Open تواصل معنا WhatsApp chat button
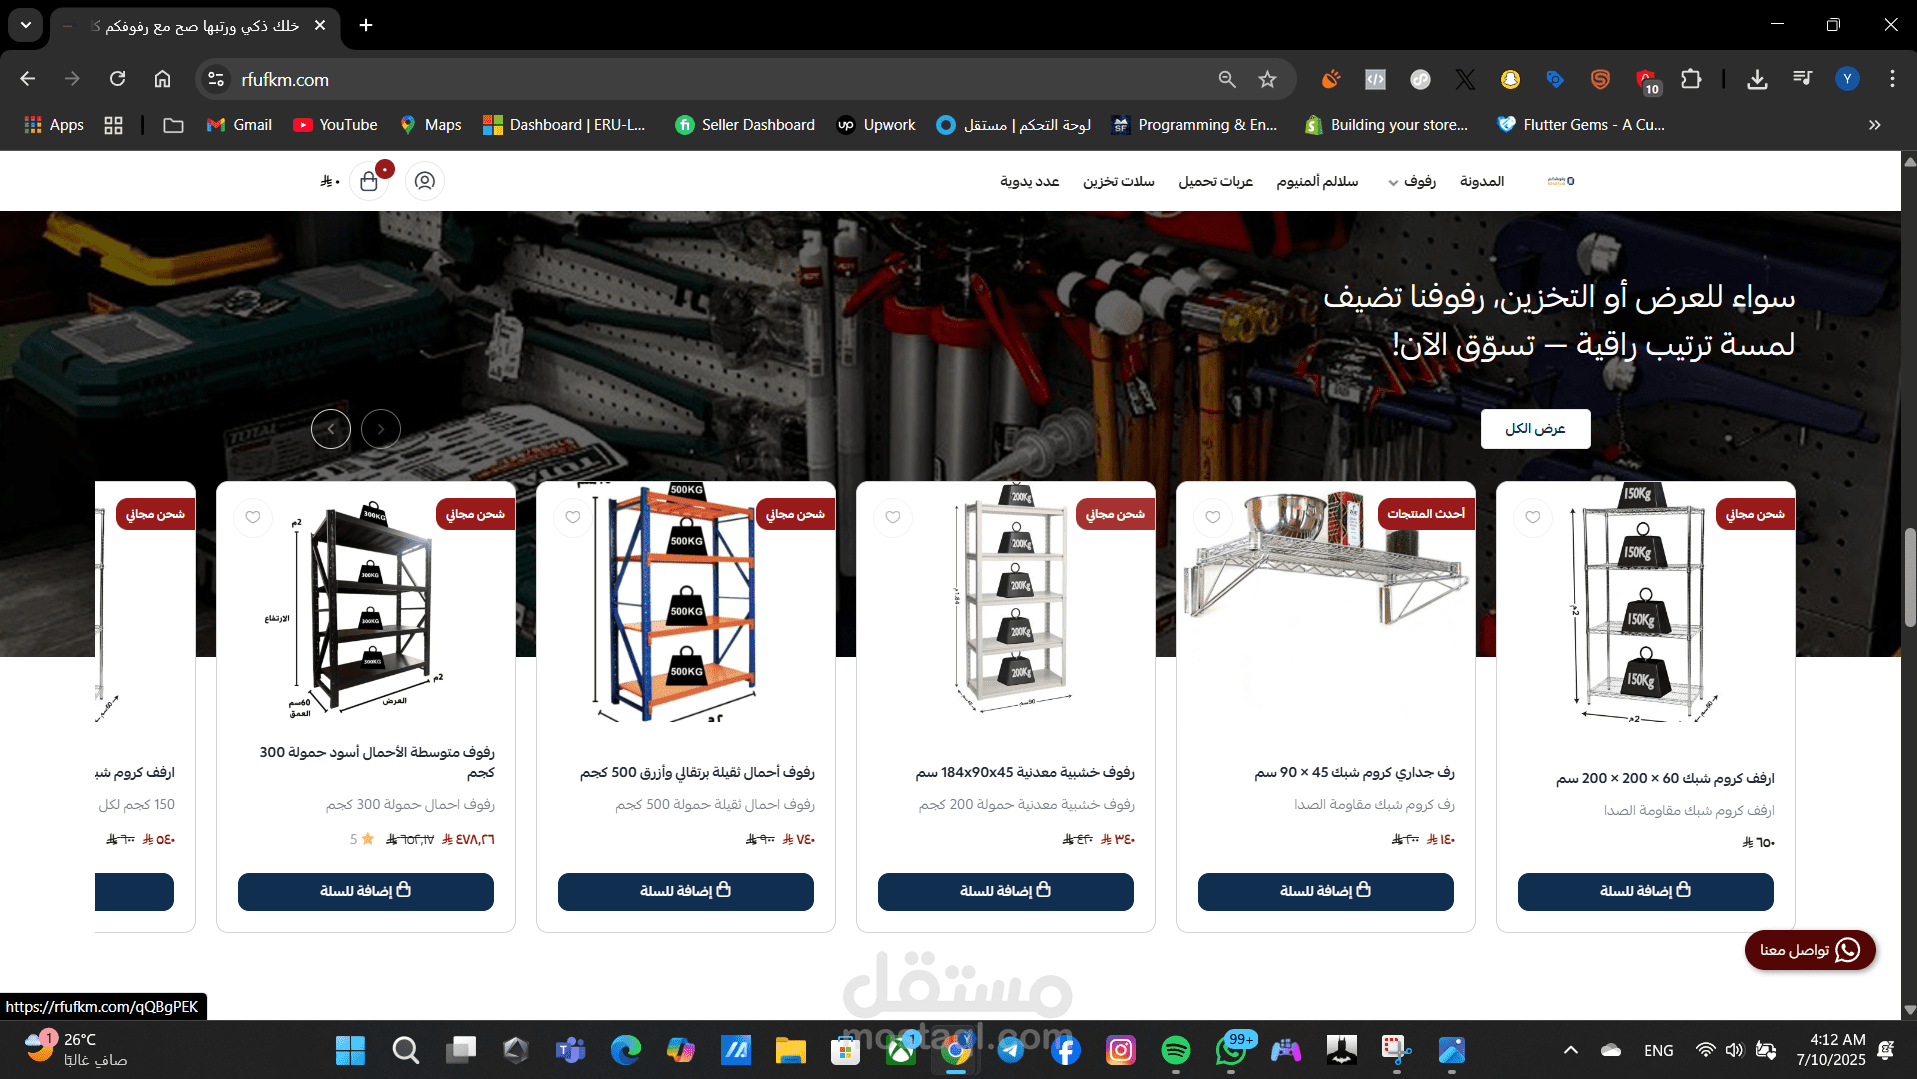Screen dimensions: 1917x1079 [x=1810, y=950]
